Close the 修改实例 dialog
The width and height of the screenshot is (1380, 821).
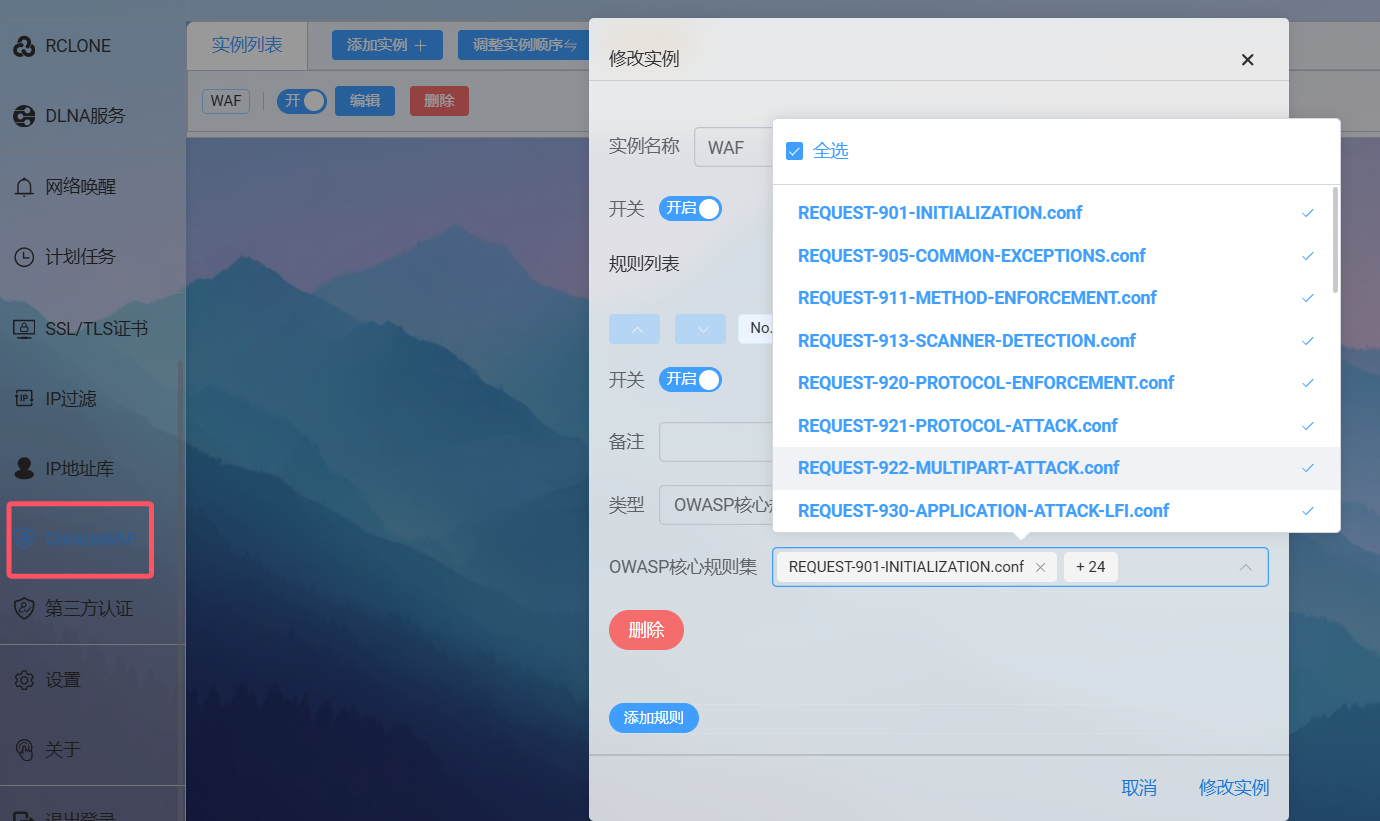[1247, 60]
